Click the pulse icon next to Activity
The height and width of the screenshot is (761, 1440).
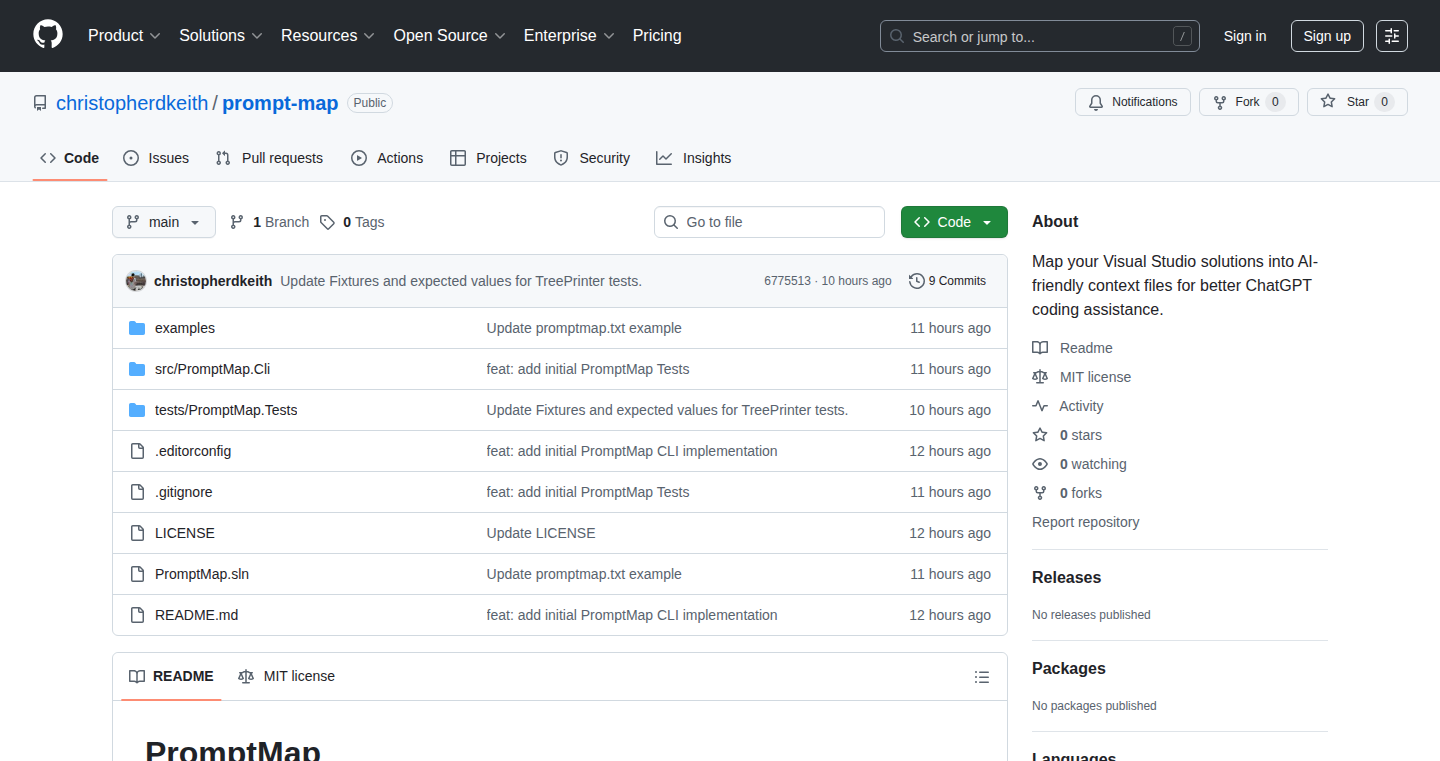coord(1040,406)
